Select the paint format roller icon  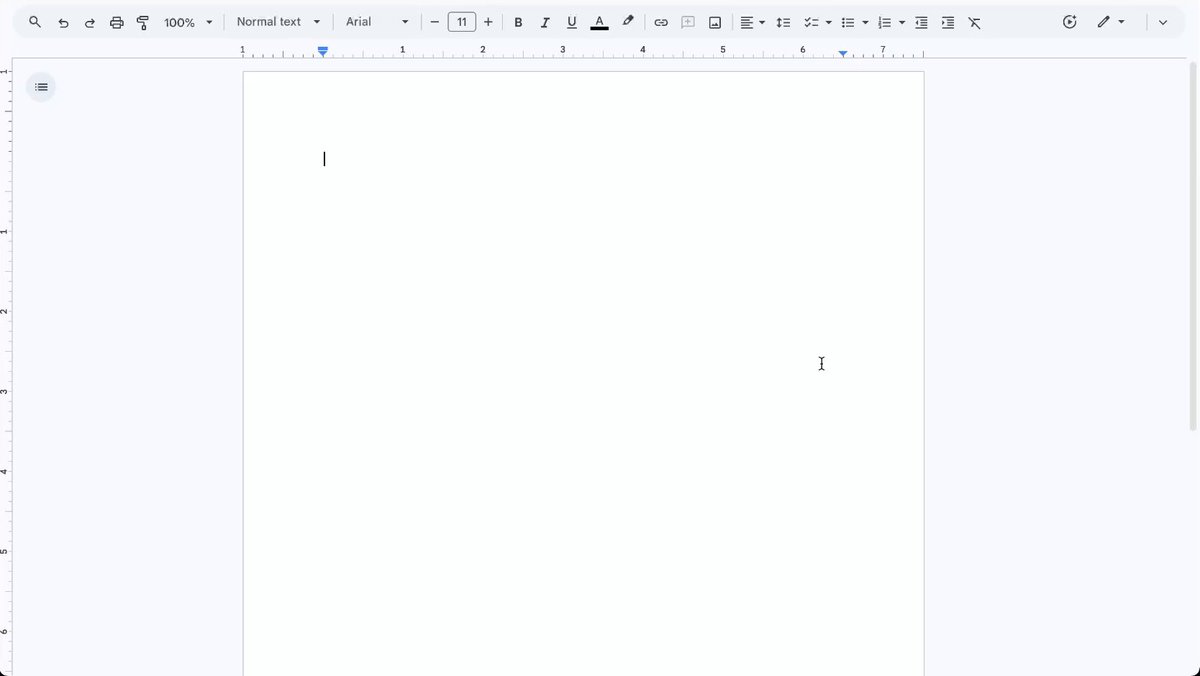tap(142, 22)
